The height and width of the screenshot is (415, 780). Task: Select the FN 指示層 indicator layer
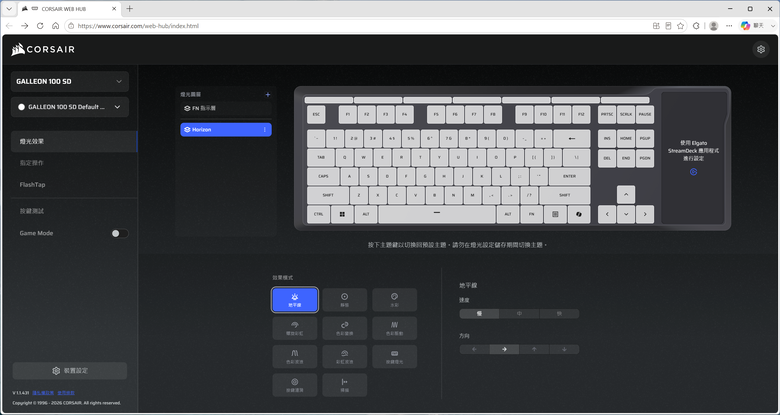pos(226,108)
